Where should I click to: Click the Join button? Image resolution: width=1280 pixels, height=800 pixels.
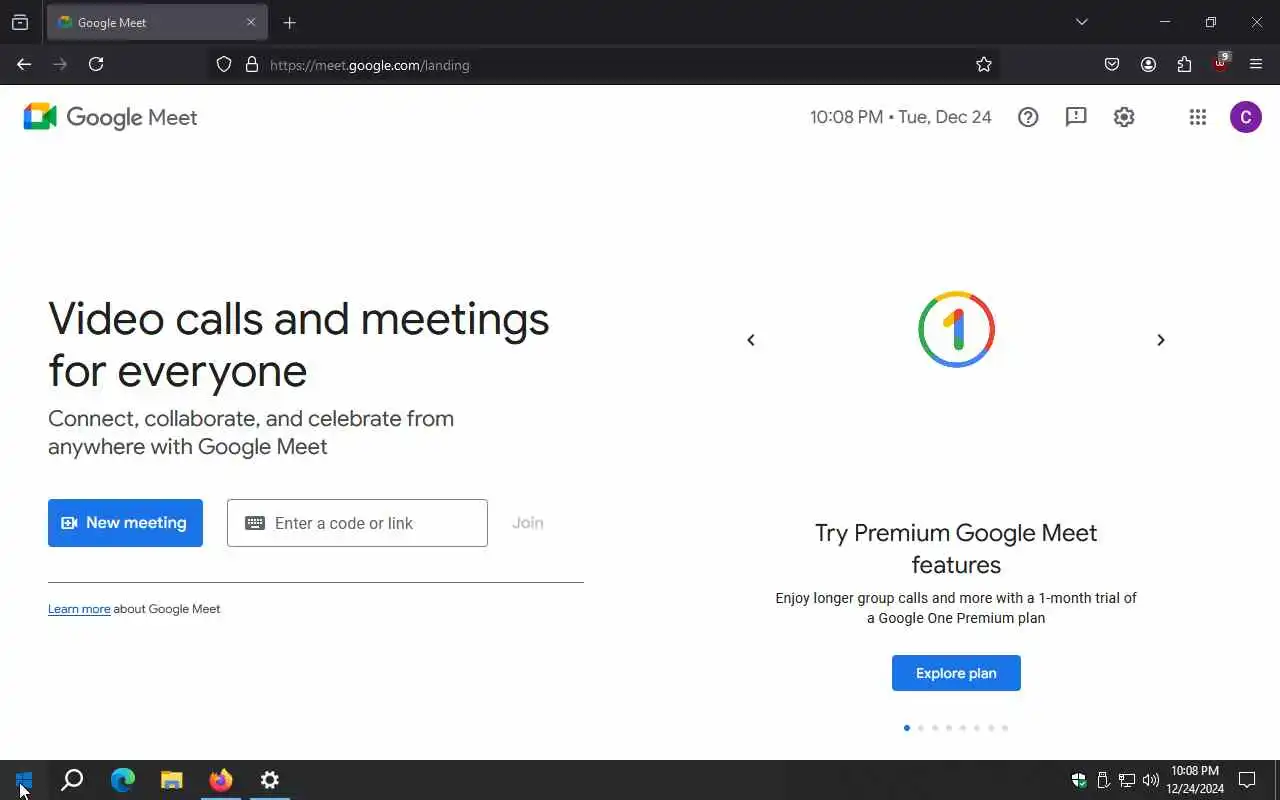[528, 523]
